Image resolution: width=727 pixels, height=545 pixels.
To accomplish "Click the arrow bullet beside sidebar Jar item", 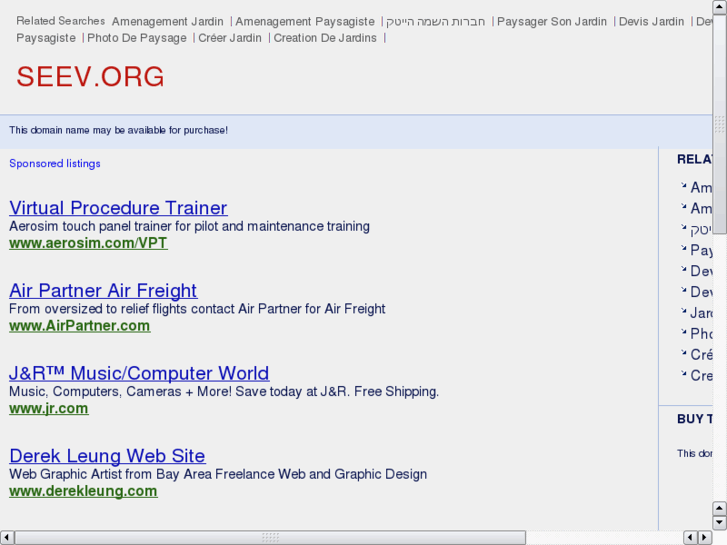I will tap(683, 311).
